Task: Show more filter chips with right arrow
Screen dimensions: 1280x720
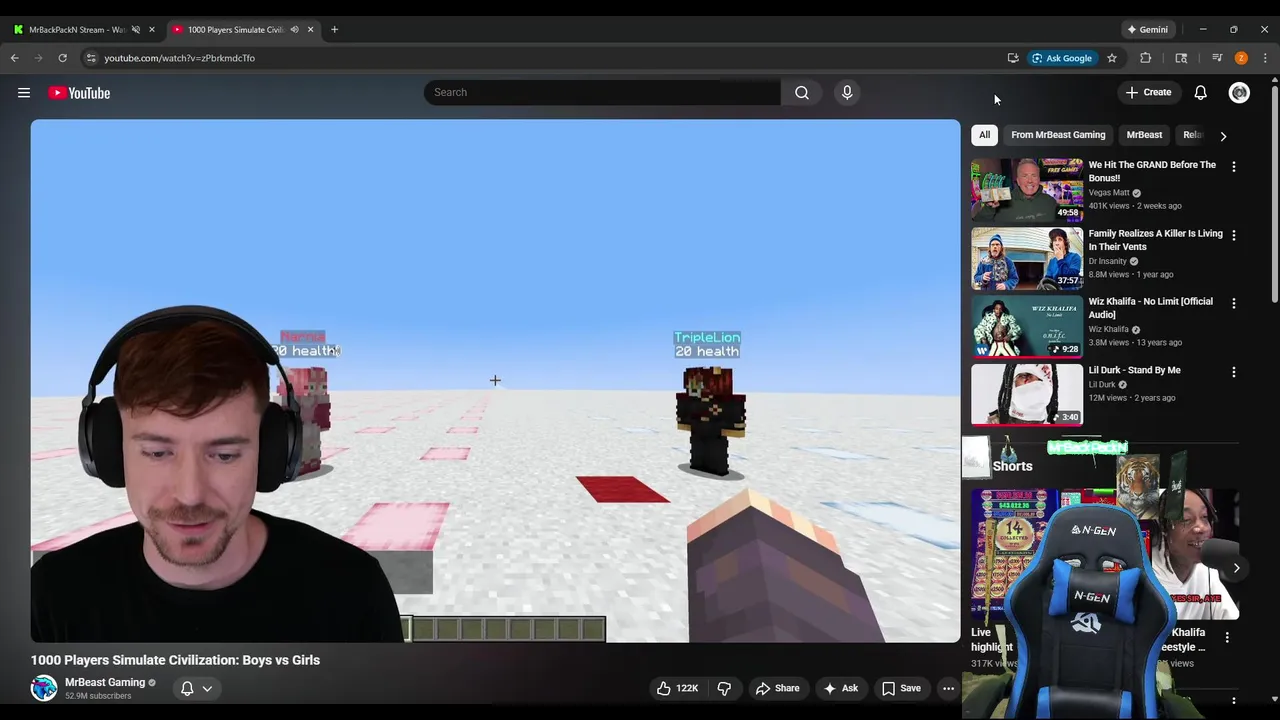Action: (1223, 136)
